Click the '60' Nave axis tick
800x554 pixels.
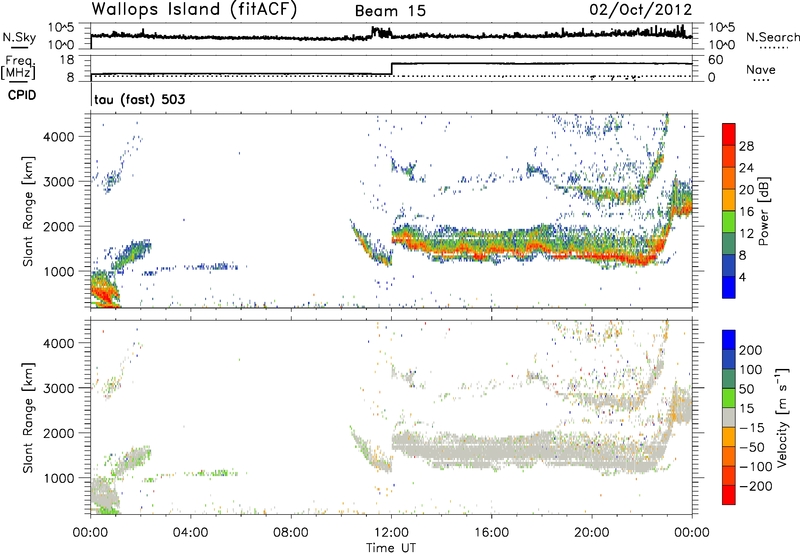click(x=715, y=60)
